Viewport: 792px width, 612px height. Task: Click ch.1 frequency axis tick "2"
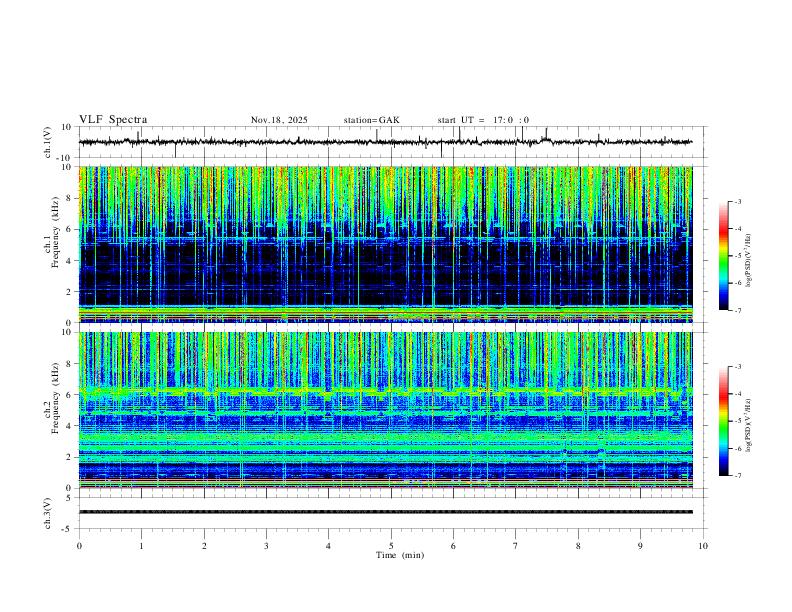69,291
